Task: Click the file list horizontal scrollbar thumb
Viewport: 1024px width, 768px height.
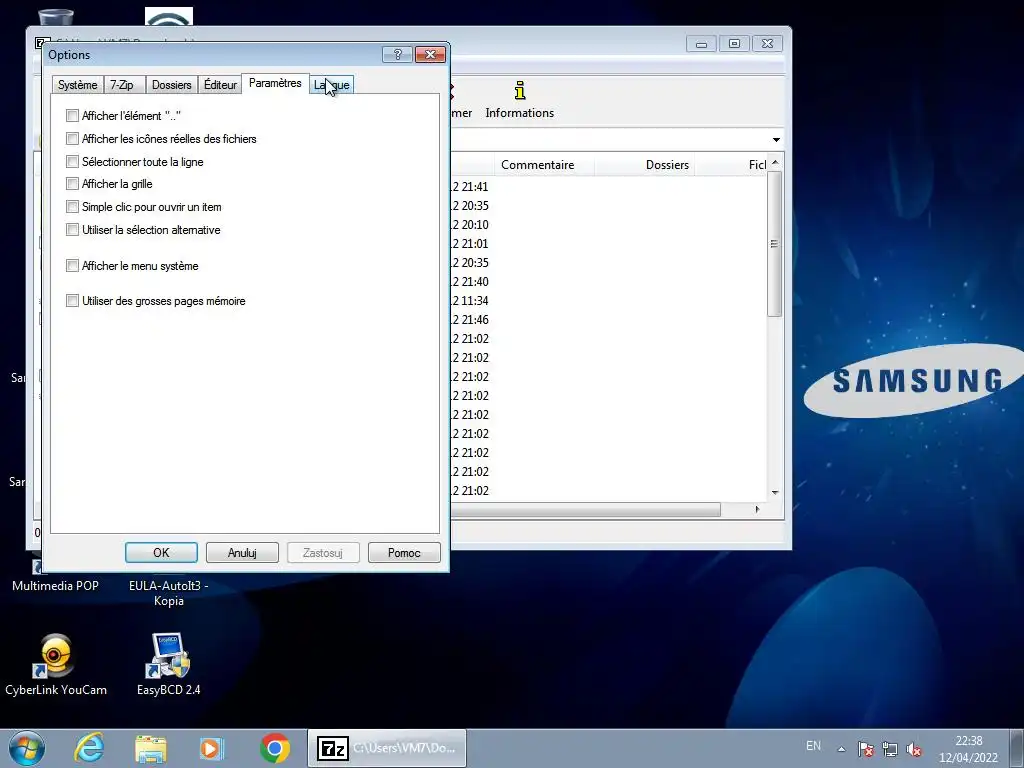Action: click(x=586, y=509)
